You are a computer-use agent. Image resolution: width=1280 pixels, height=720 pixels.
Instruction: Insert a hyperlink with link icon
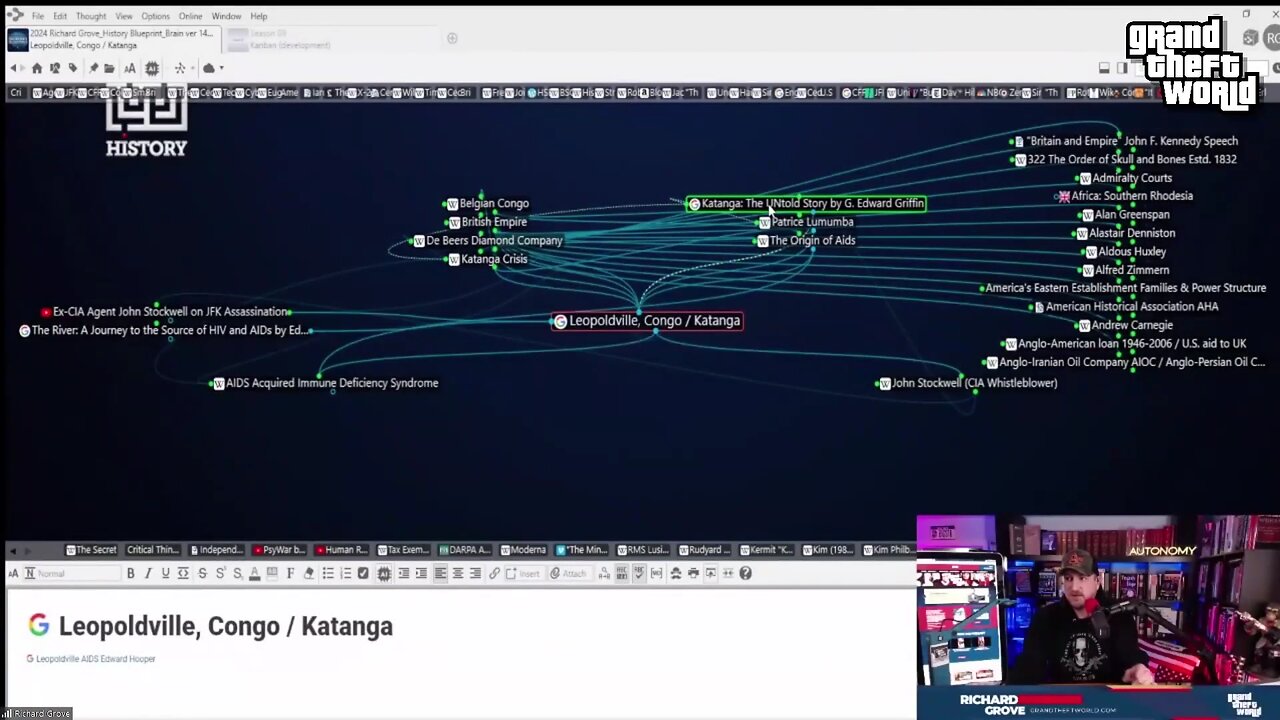(x=494, y=573)
